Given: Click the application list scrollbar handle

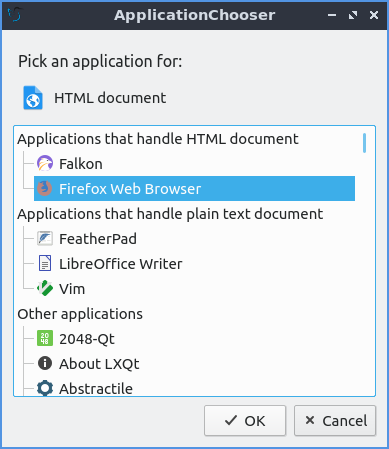Looking at the screenshot, I should (x=365, y=143).
